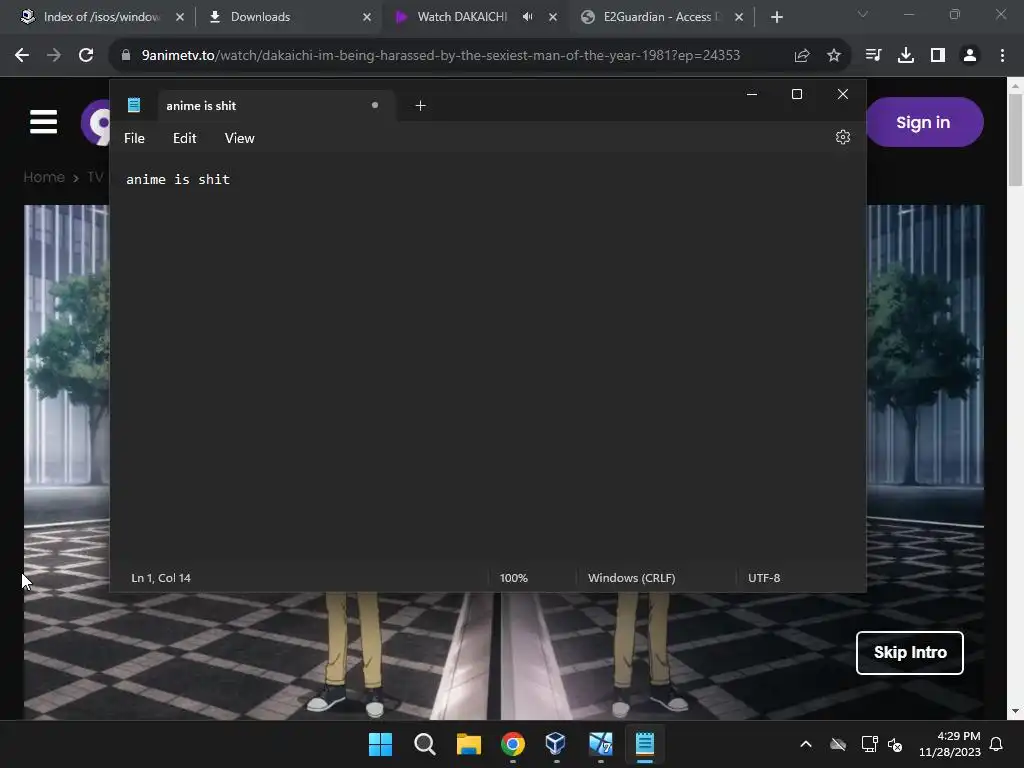1024x768 pixels.
Task: Show hidden system tray icons
Action: click(806, 744)
